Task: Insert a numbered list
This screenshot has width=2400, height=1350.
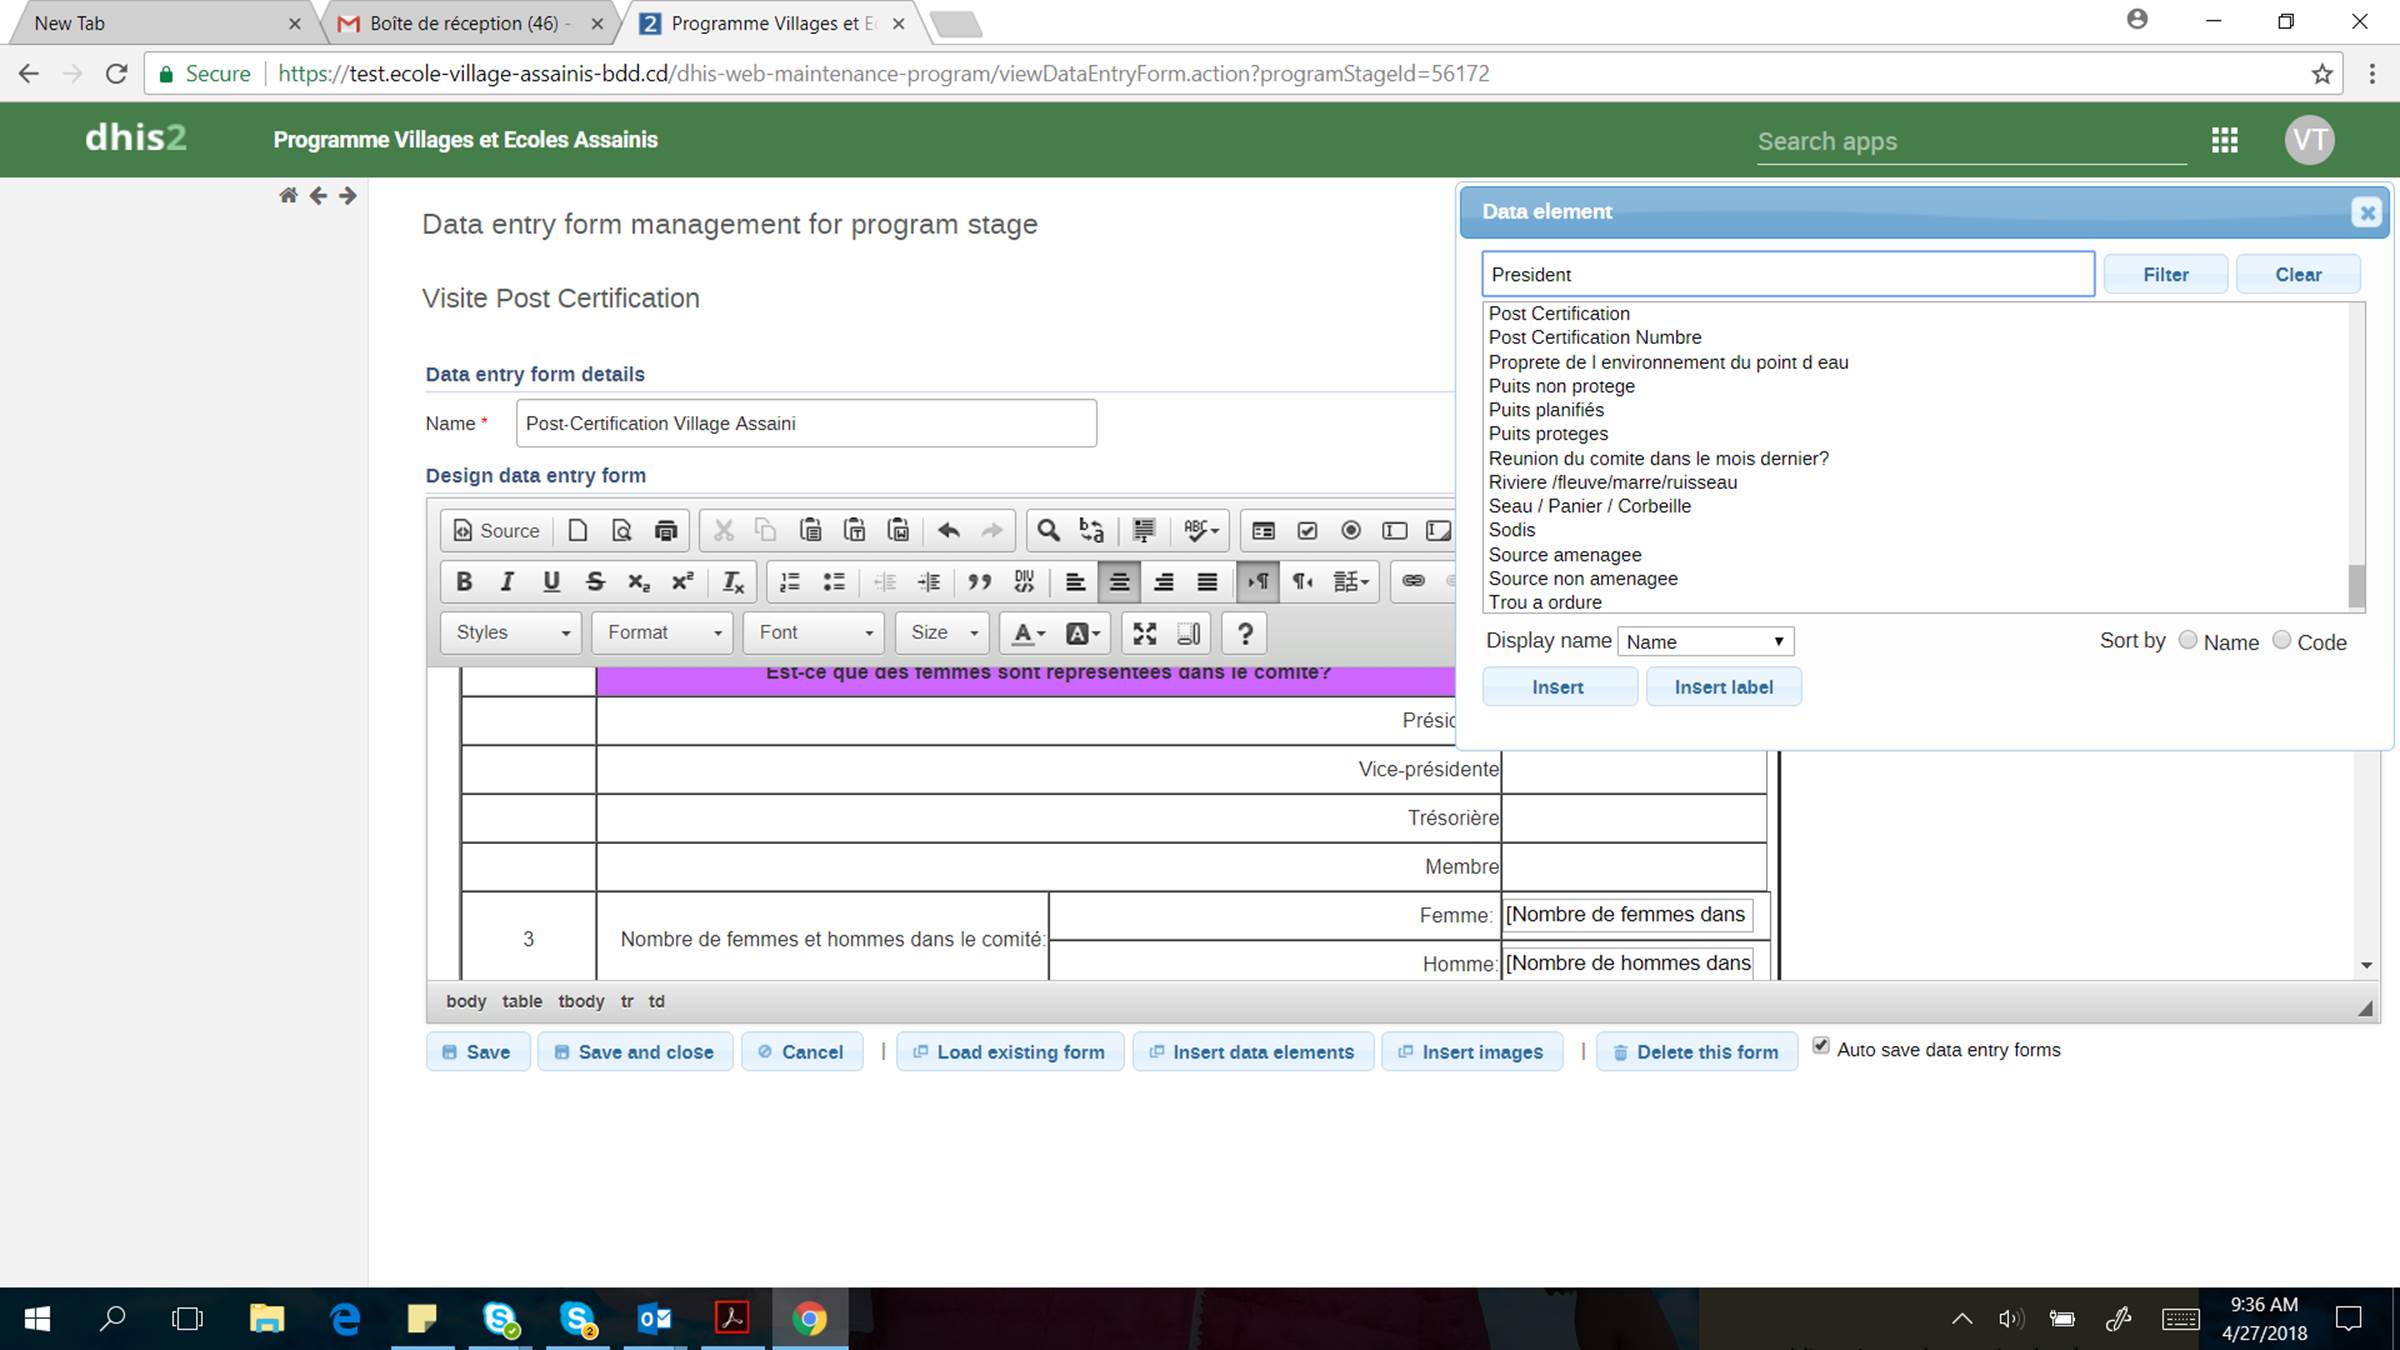Action: pyautogui.click(x=790, y=582)
